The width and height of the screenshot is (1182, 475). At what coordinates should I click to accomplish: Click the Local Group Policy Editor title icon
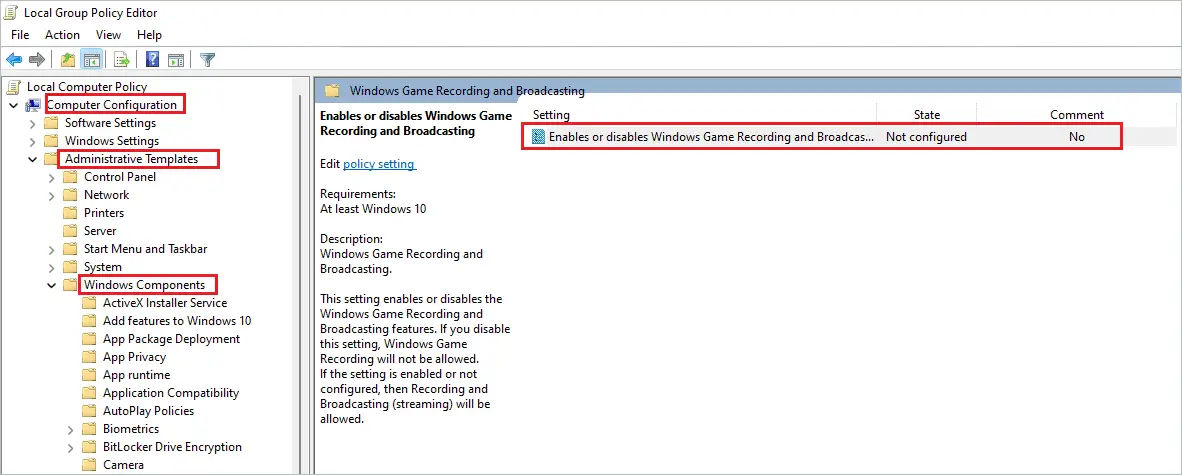[13, 13]
